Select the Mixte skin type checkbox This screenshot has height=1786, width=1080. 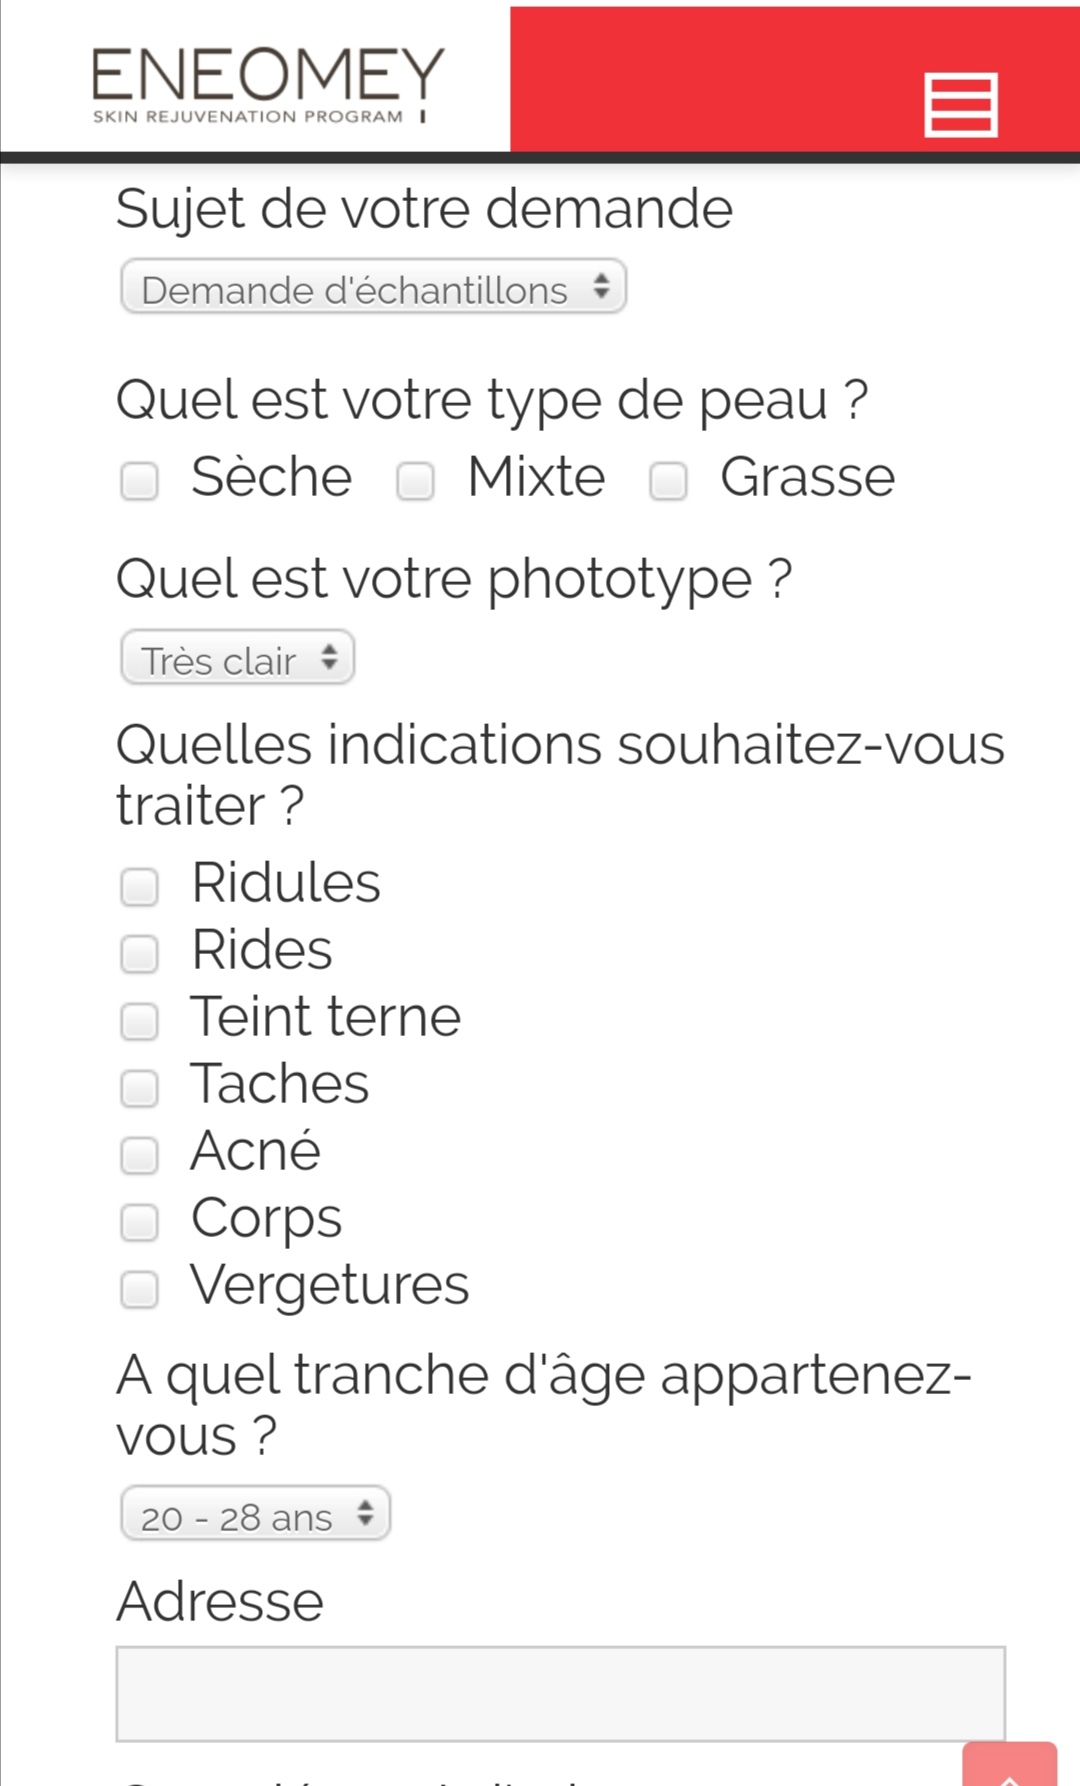coord(415,480)
